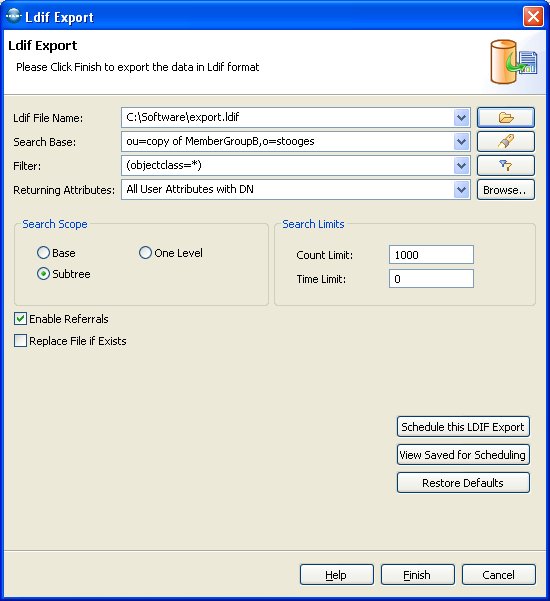Viewport: 550px width, 601px height.
Task: Click the 'Please Click Finish to export' message
Action: pyautogui.click(x=138, y=67)
